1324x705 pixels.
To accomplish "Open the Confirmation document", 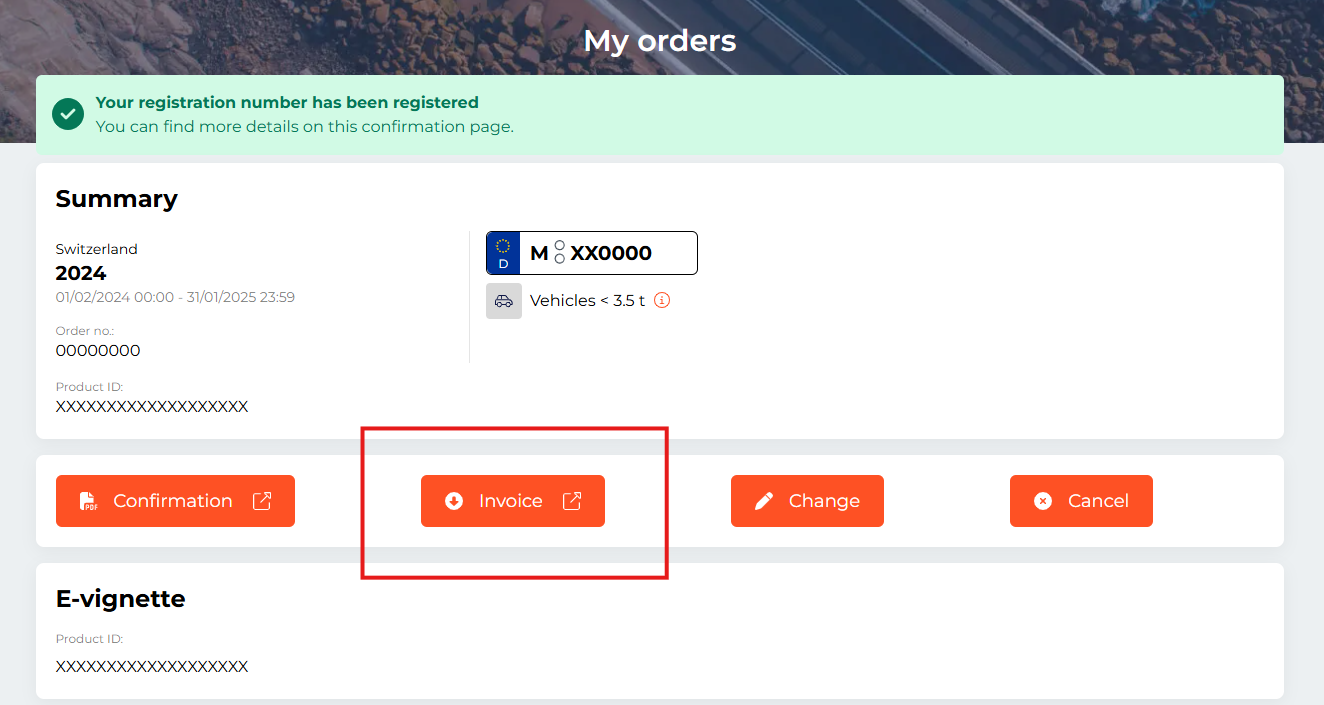I will click(x=175, y=500).
